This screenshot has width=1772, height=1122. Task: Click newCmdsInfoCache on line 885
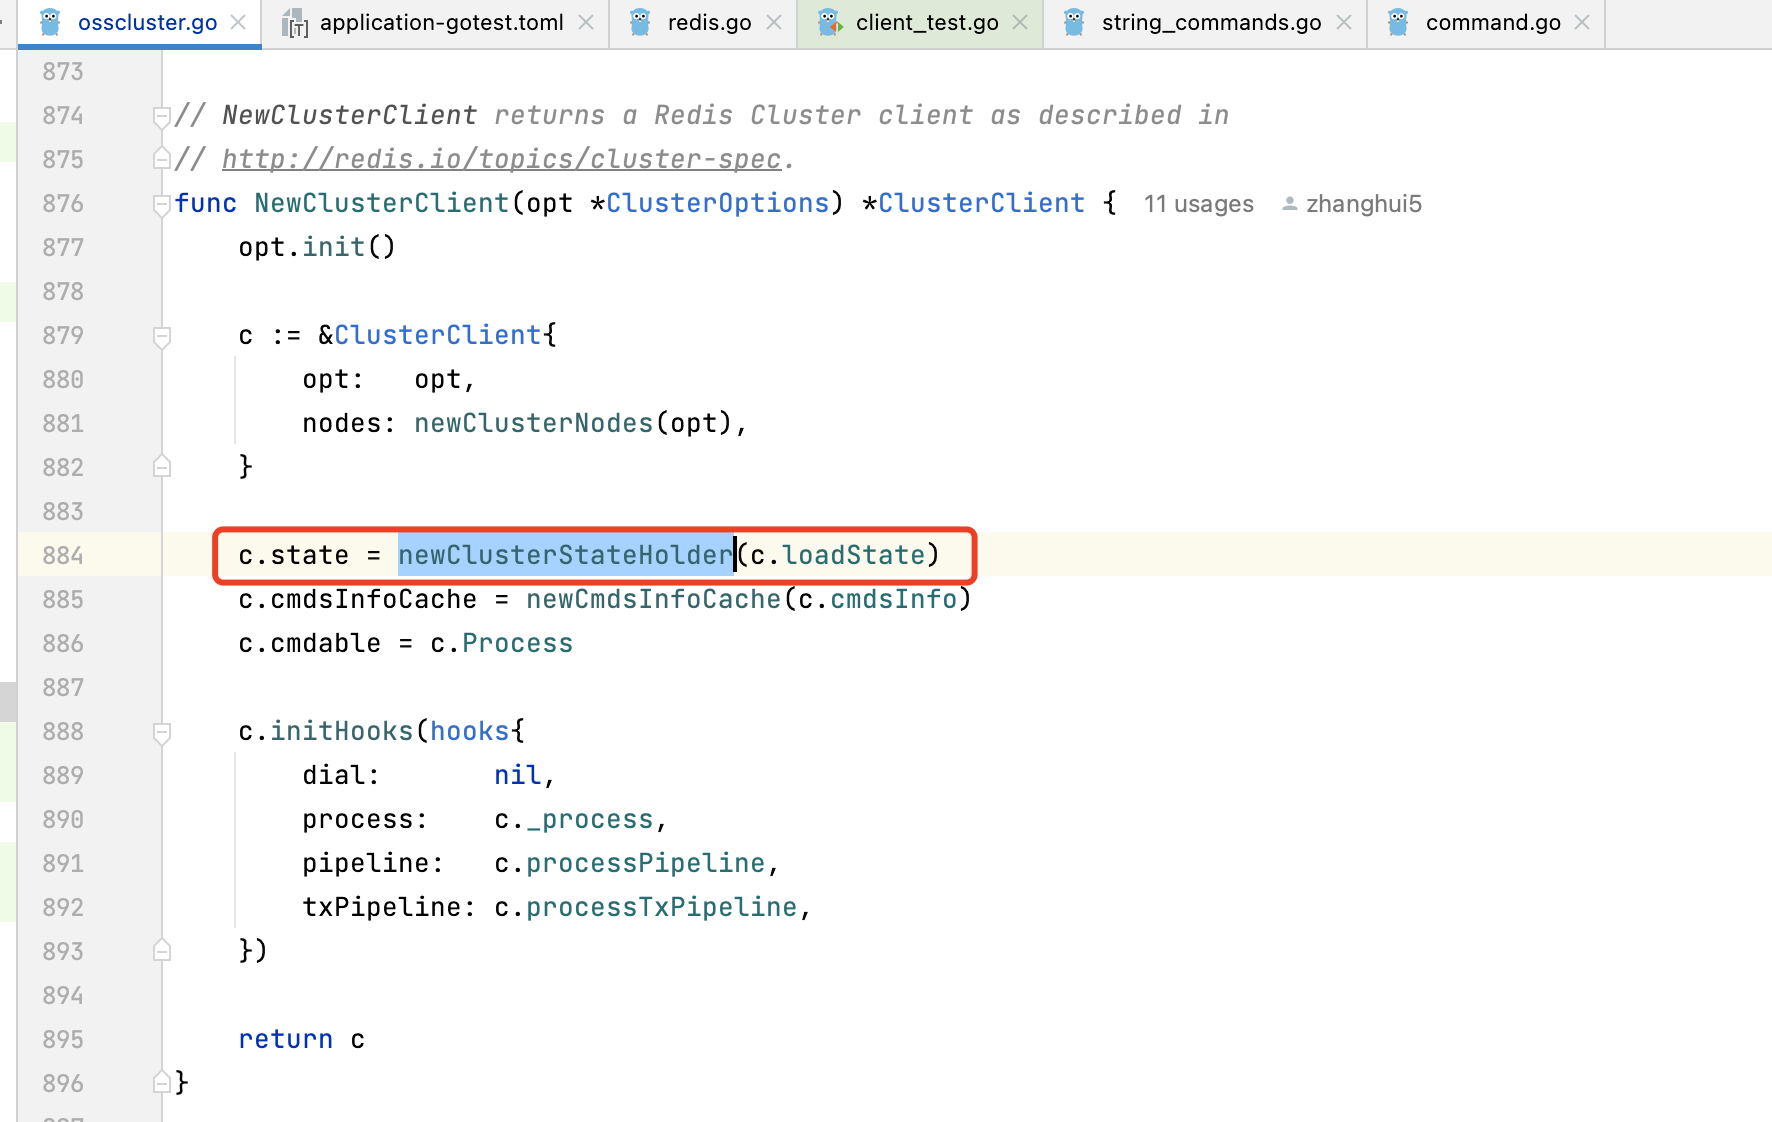pyautogui.click(x=653, y=599)
